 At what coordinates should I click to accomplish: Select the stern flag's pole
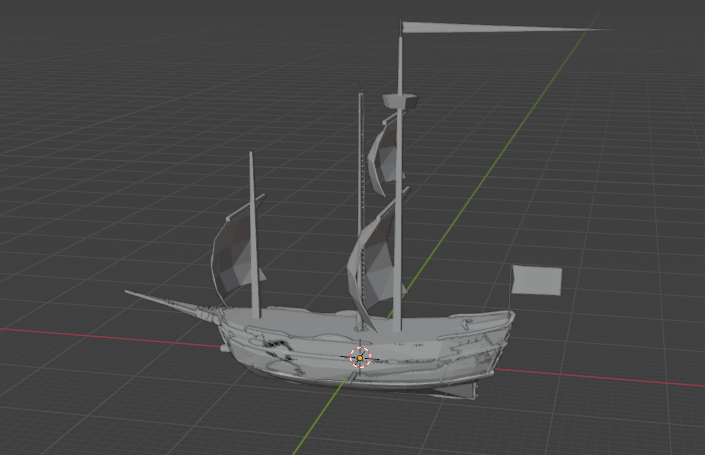[513, 302]
